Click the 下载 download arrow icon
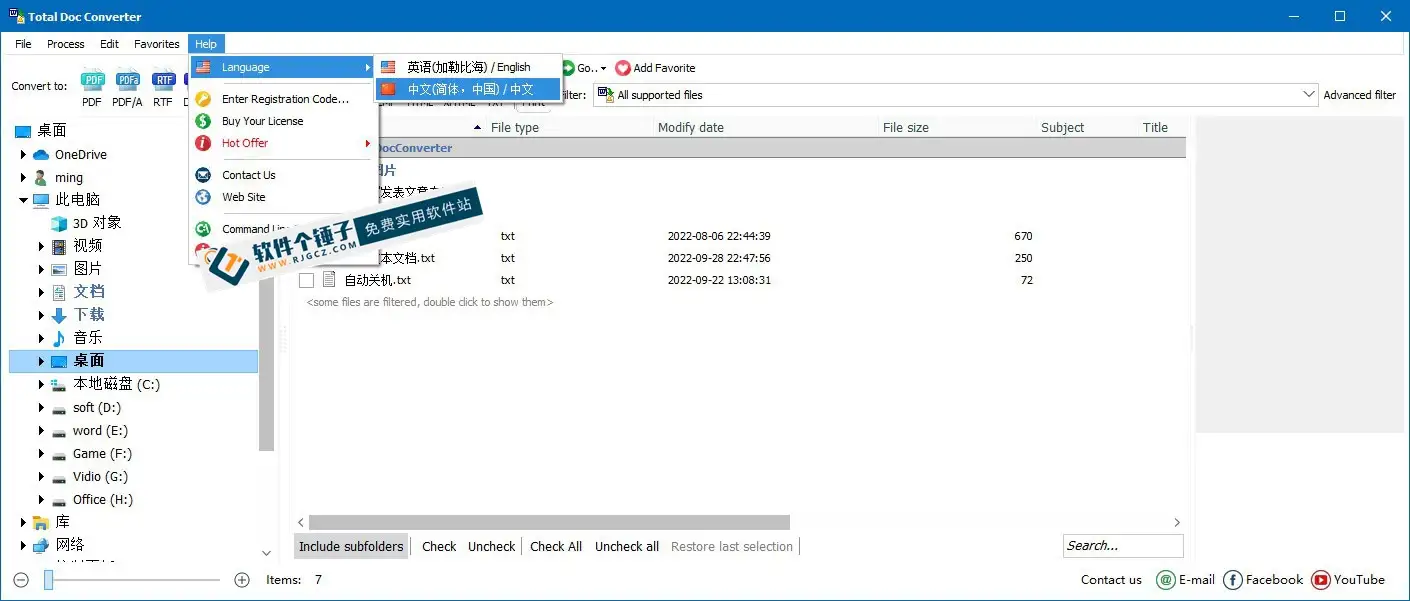Image resolution: width=1410 pixels, height=601 pixels. [60, 315]
